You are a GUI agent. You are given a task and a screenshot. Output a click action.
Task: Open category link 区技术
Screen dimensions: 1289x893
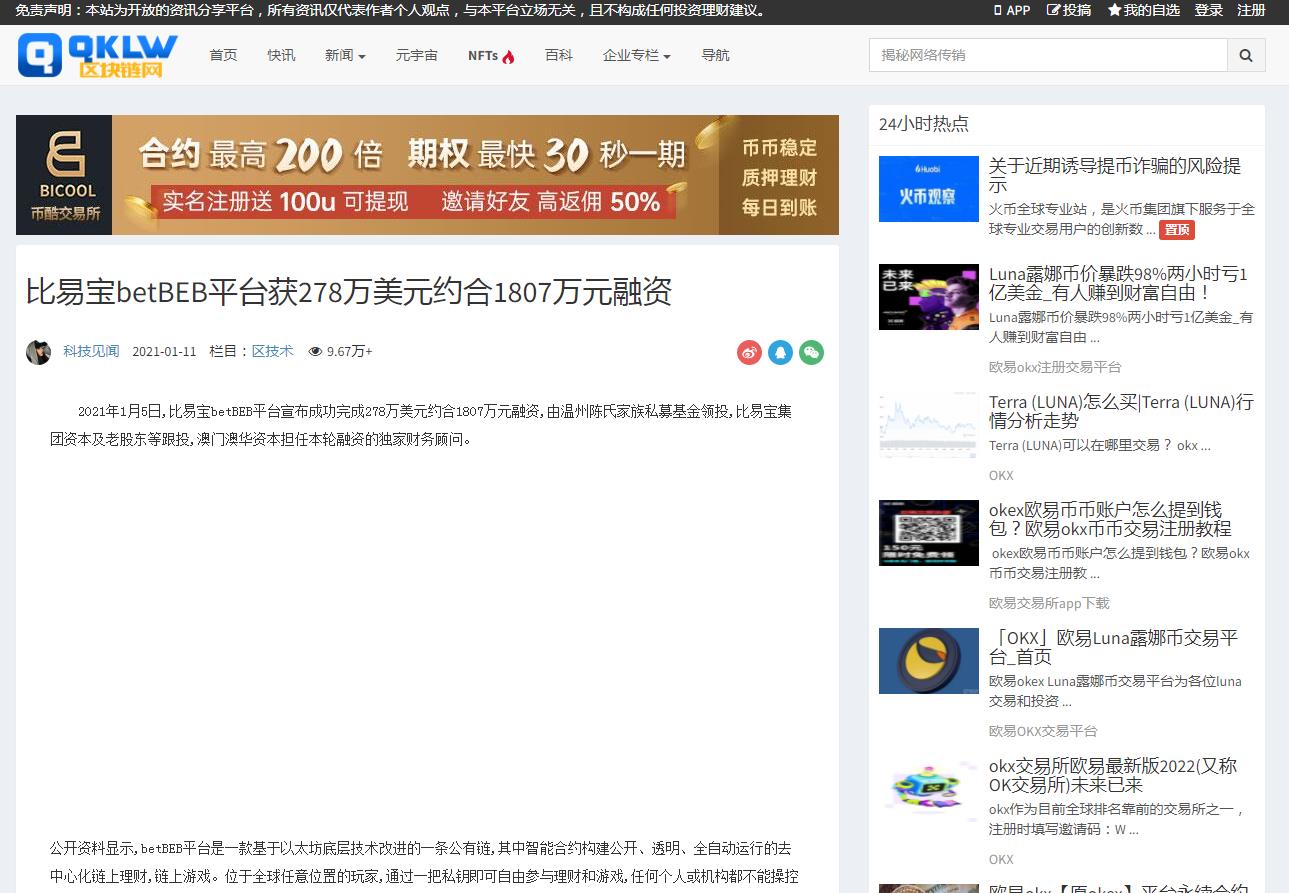click(272, 351)
